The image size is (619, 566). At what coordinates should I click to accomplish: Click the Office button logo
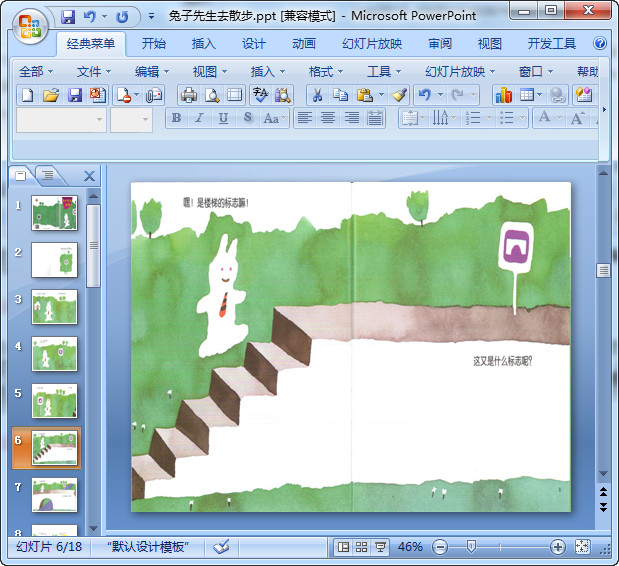[30, 26]
